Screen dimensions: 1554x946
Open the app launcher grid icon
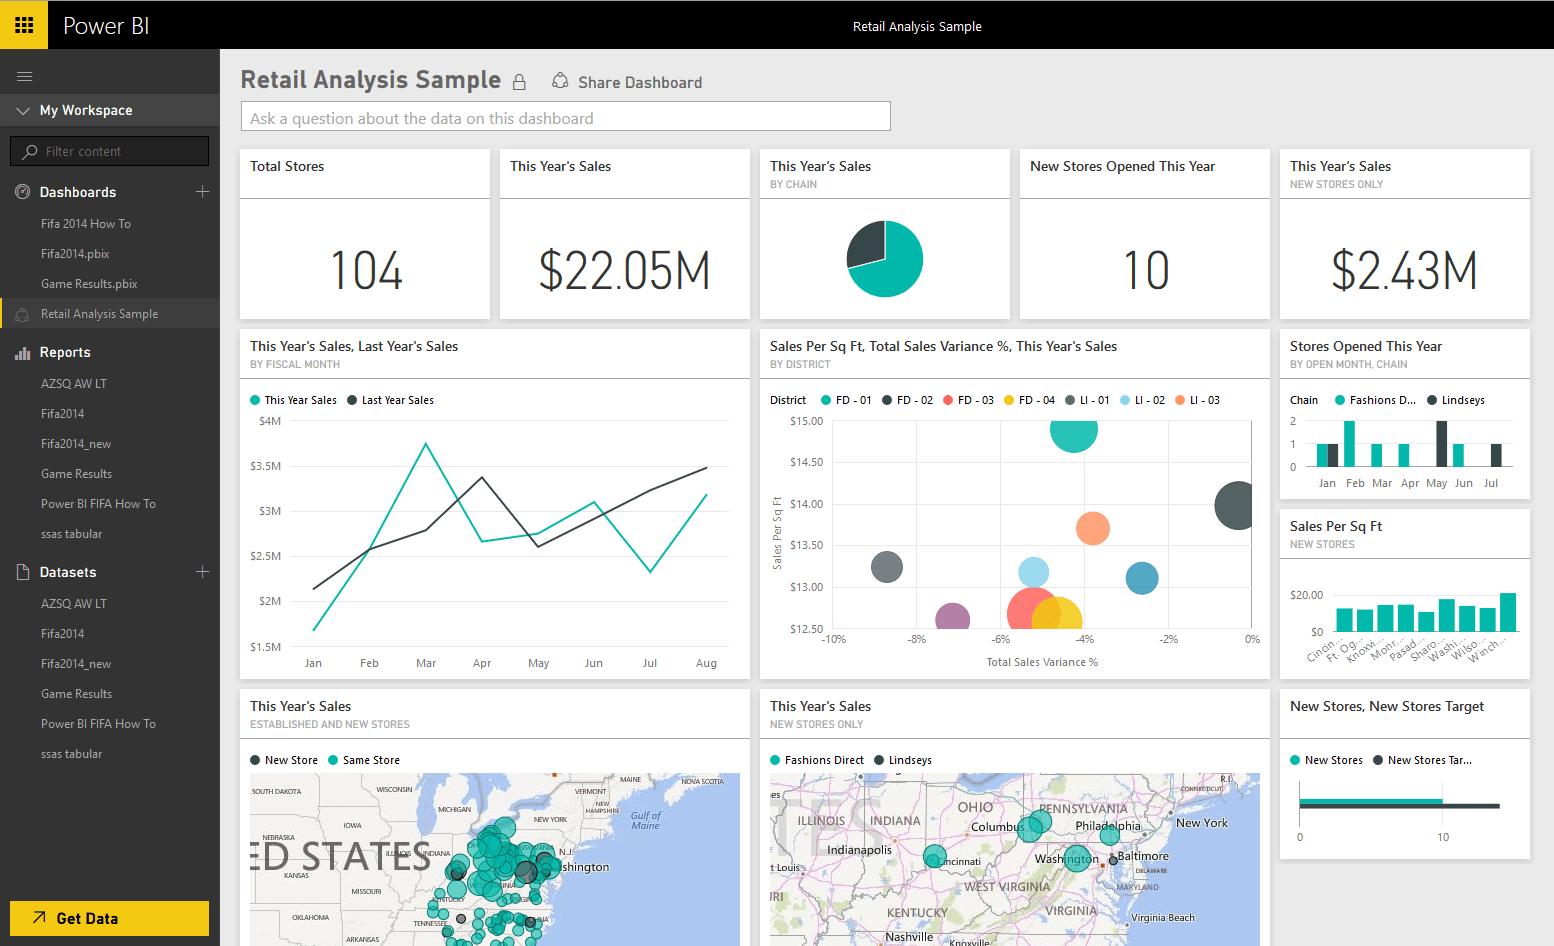point(23,24)
